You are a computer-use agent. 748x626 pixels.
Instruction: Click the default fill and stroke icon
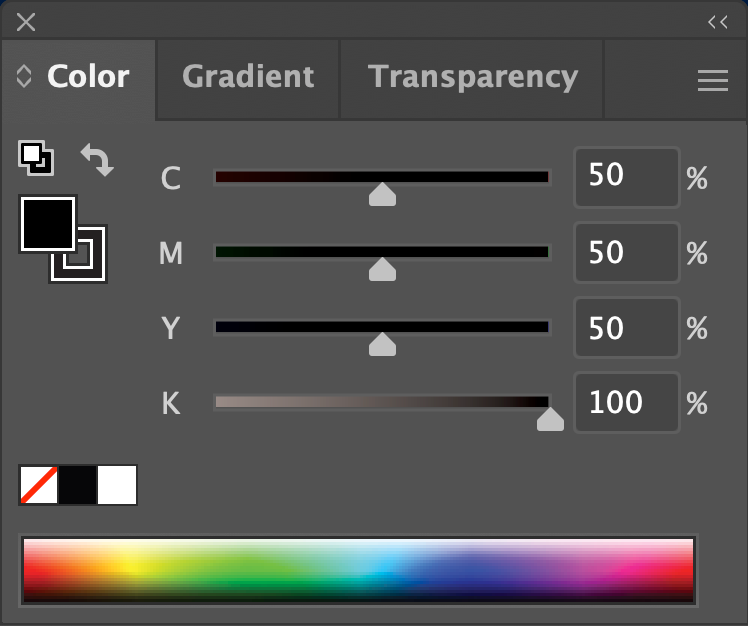tap(36, 158)
